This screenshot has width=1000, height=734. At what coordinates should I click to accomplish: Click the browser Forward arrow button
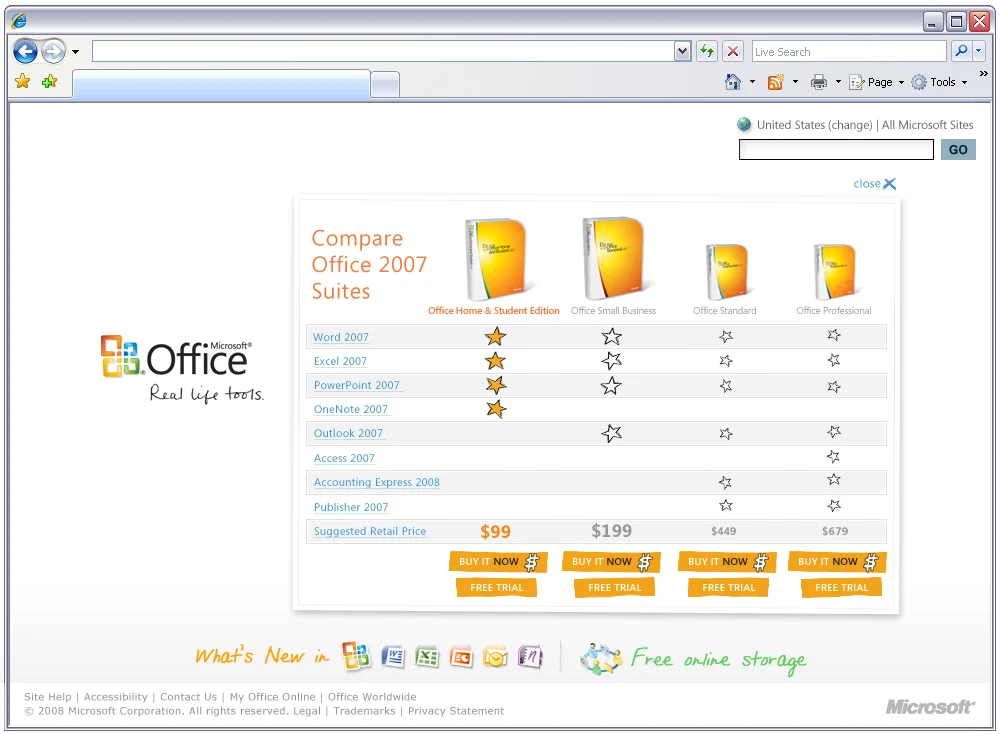pyautogui.click(x=54, y=51)
